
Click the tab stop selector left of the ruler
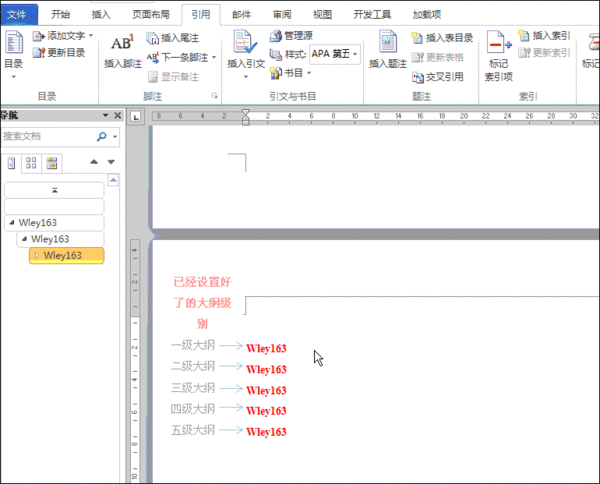[136, 117]
